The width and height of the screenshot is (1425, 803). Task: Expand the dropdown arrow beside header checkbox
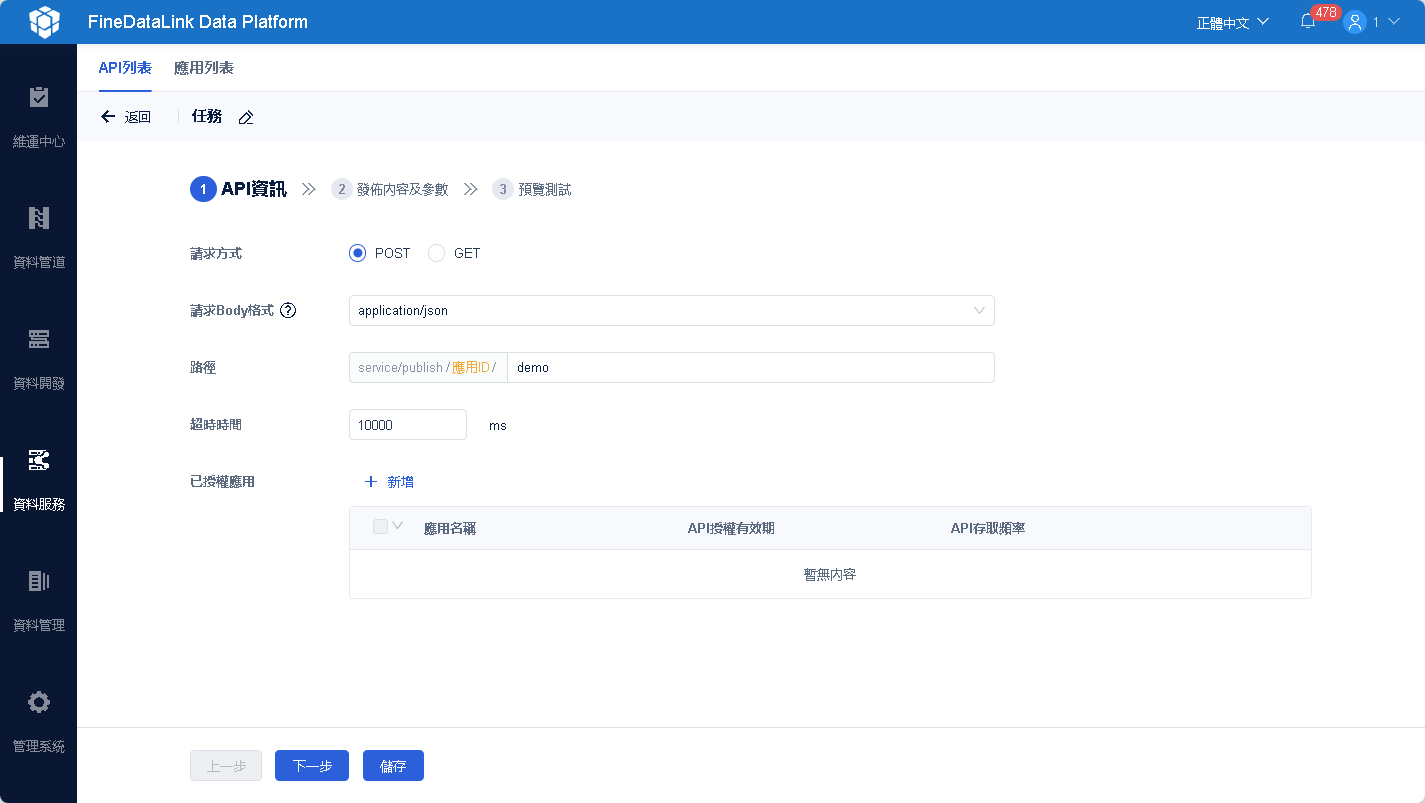click(x=398, y=526)
